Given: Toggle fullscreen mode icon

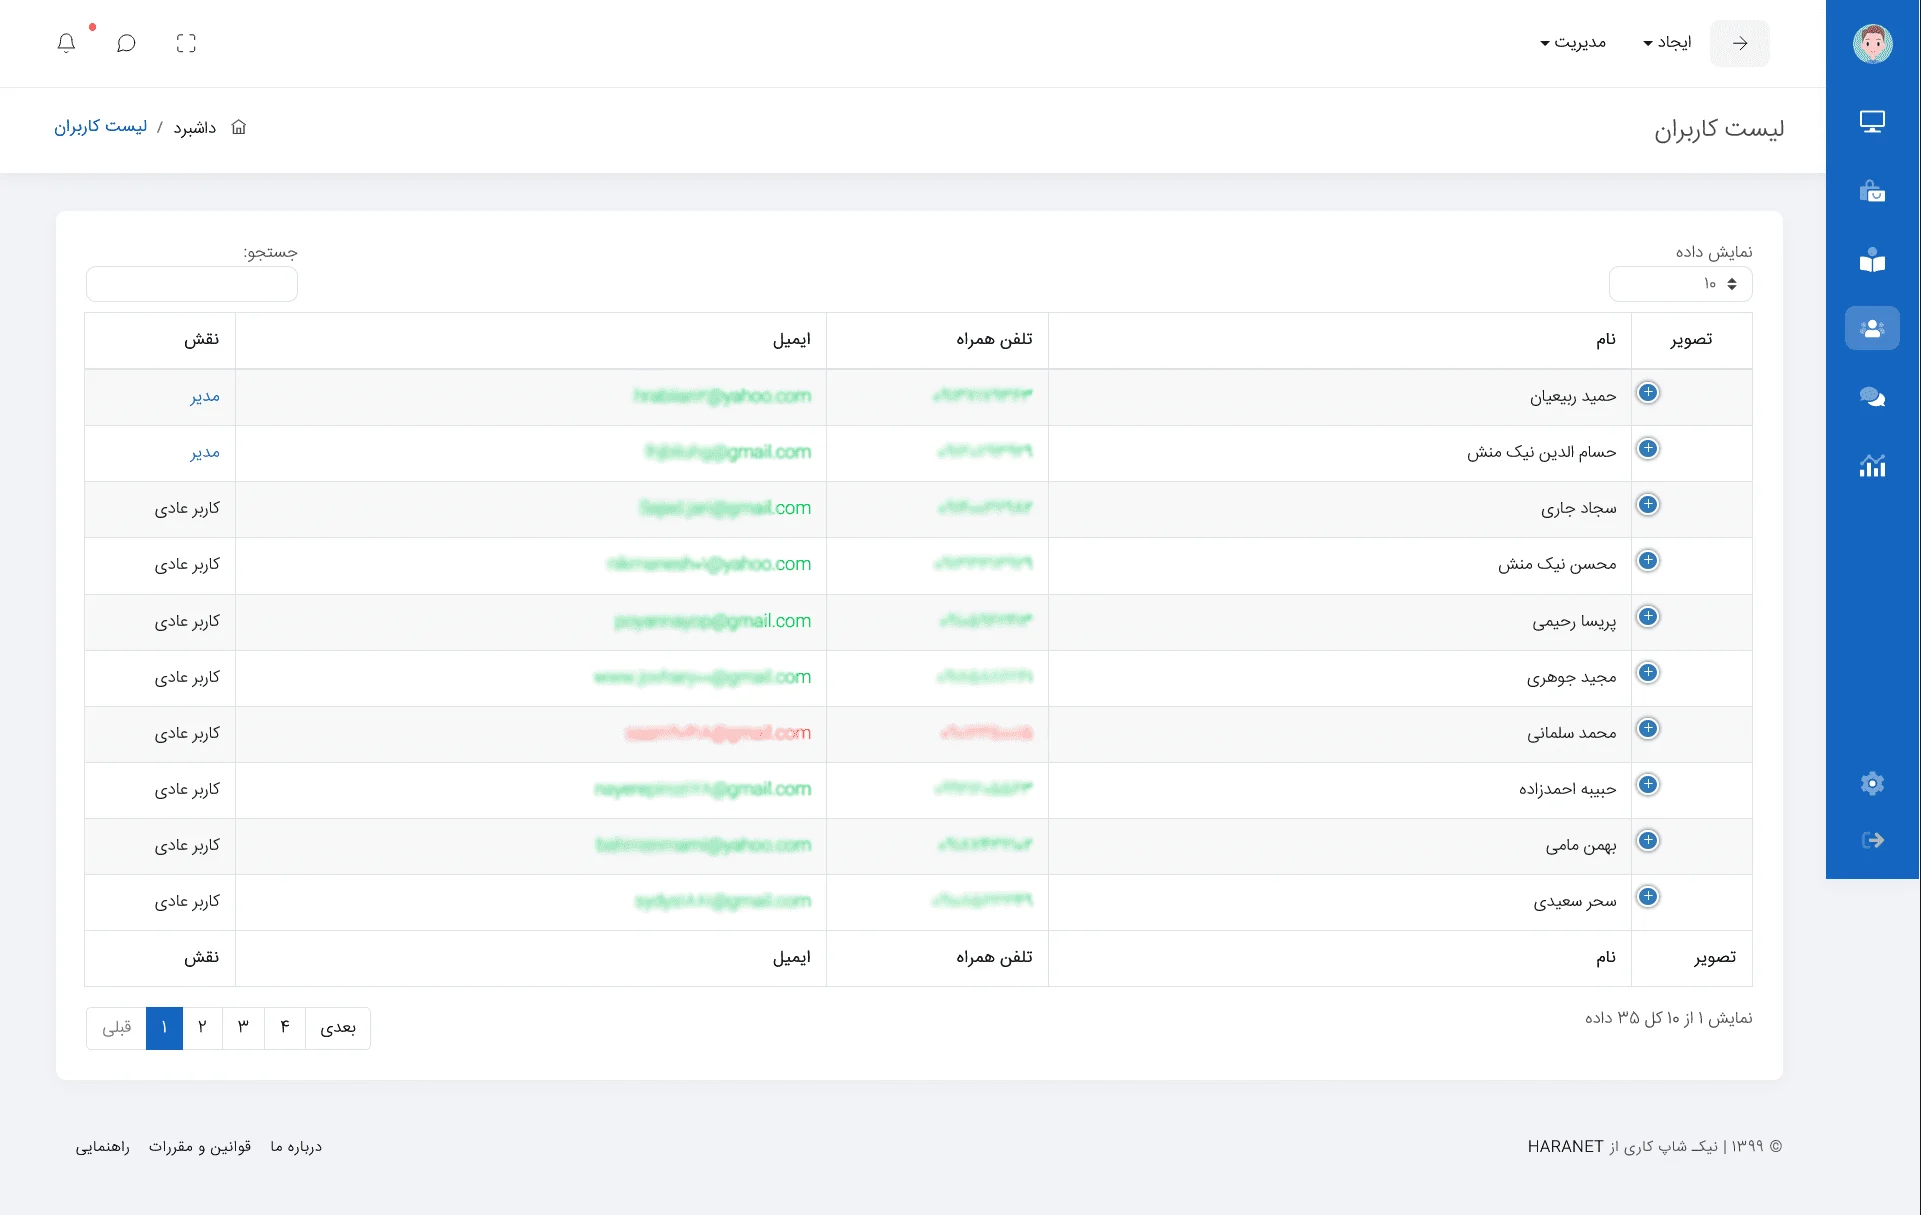Looking at the screenshot, I should 186,43.
